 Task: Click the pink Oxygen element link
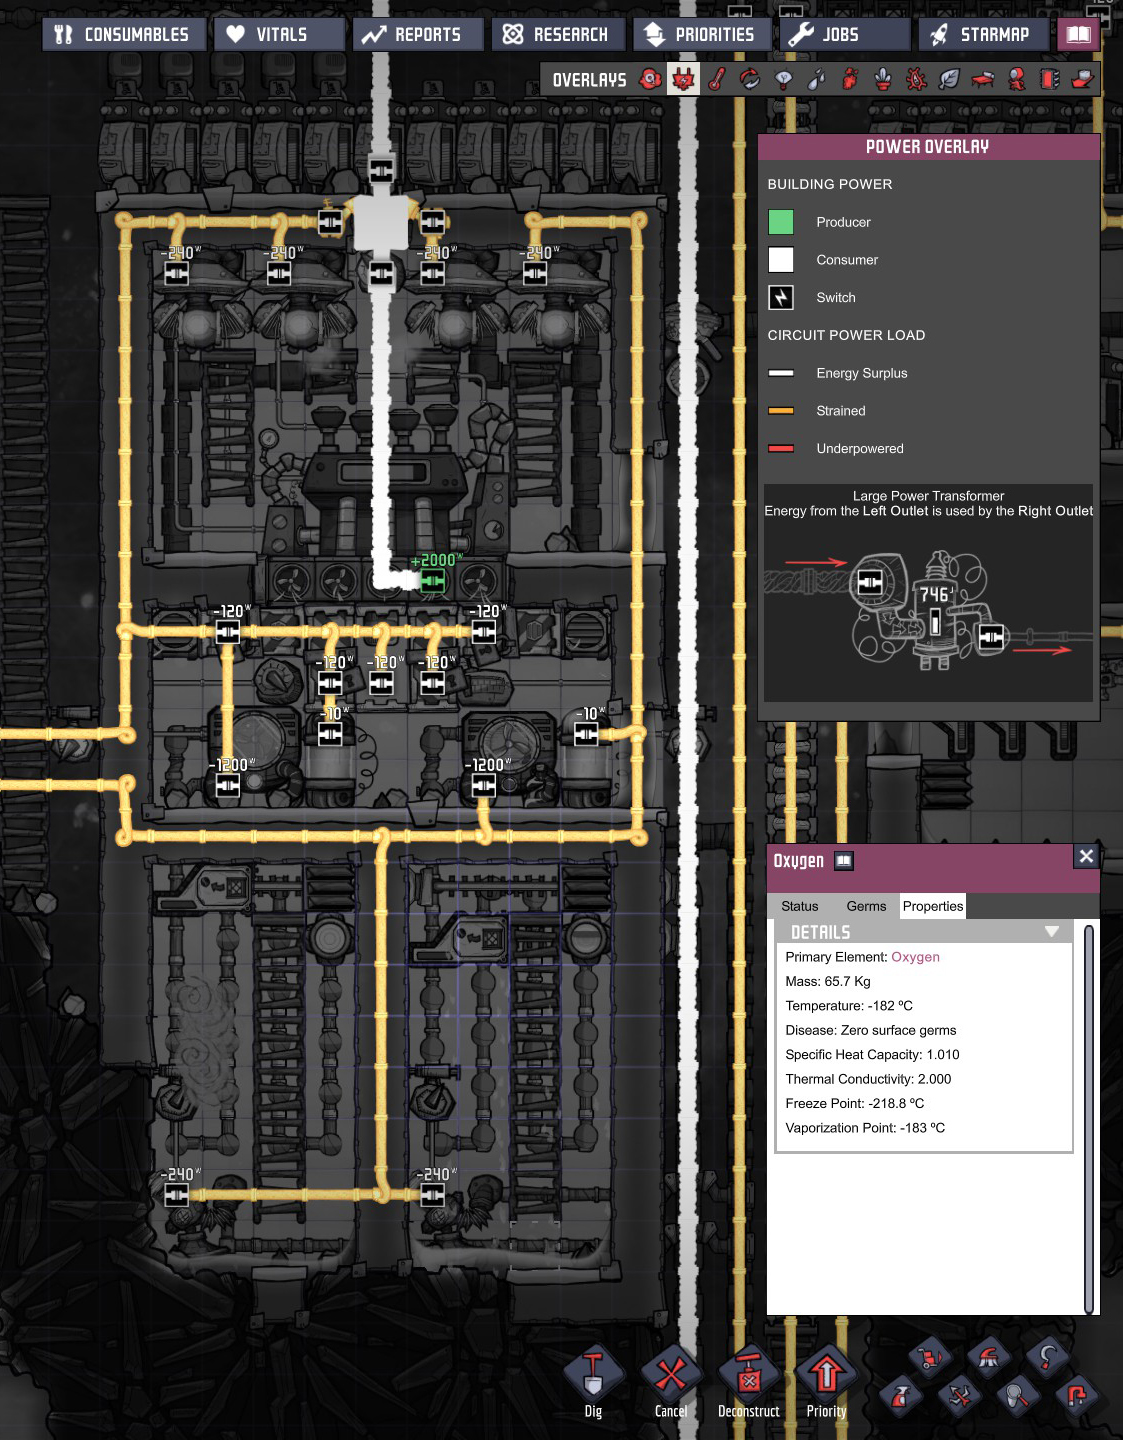click(915, 957)
